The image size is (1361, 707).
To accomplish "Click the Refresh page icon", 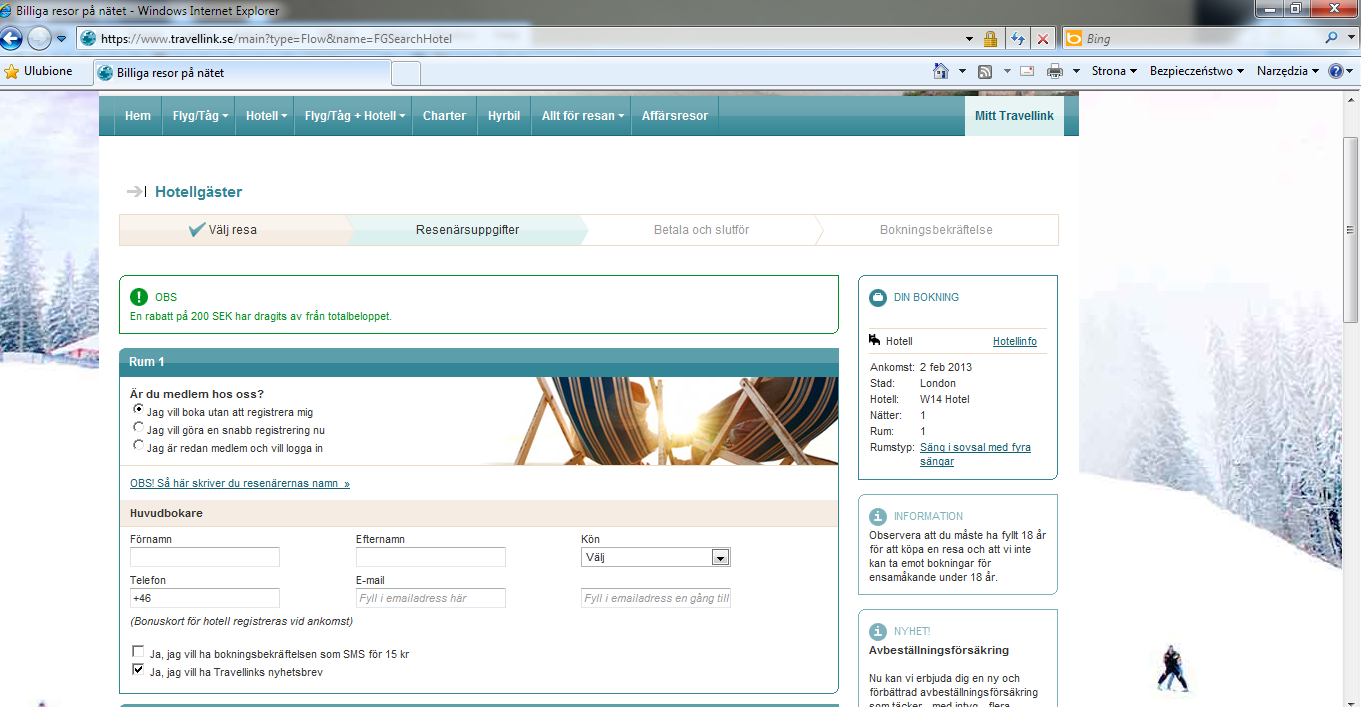I will click(x=1018, y=39).
